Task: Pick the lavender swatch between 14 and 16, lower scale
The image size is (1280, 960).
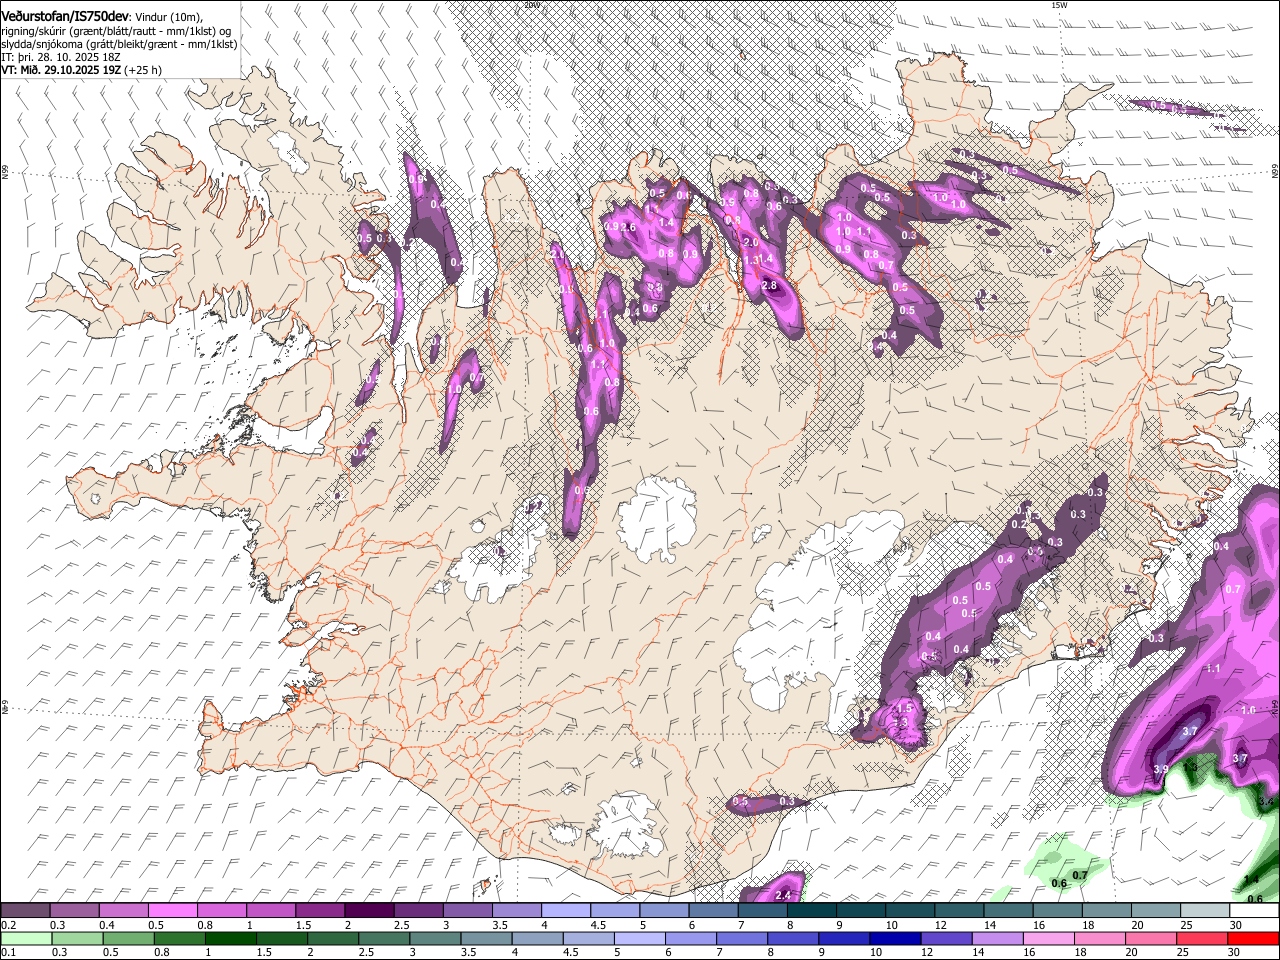Action: (998, 939)
